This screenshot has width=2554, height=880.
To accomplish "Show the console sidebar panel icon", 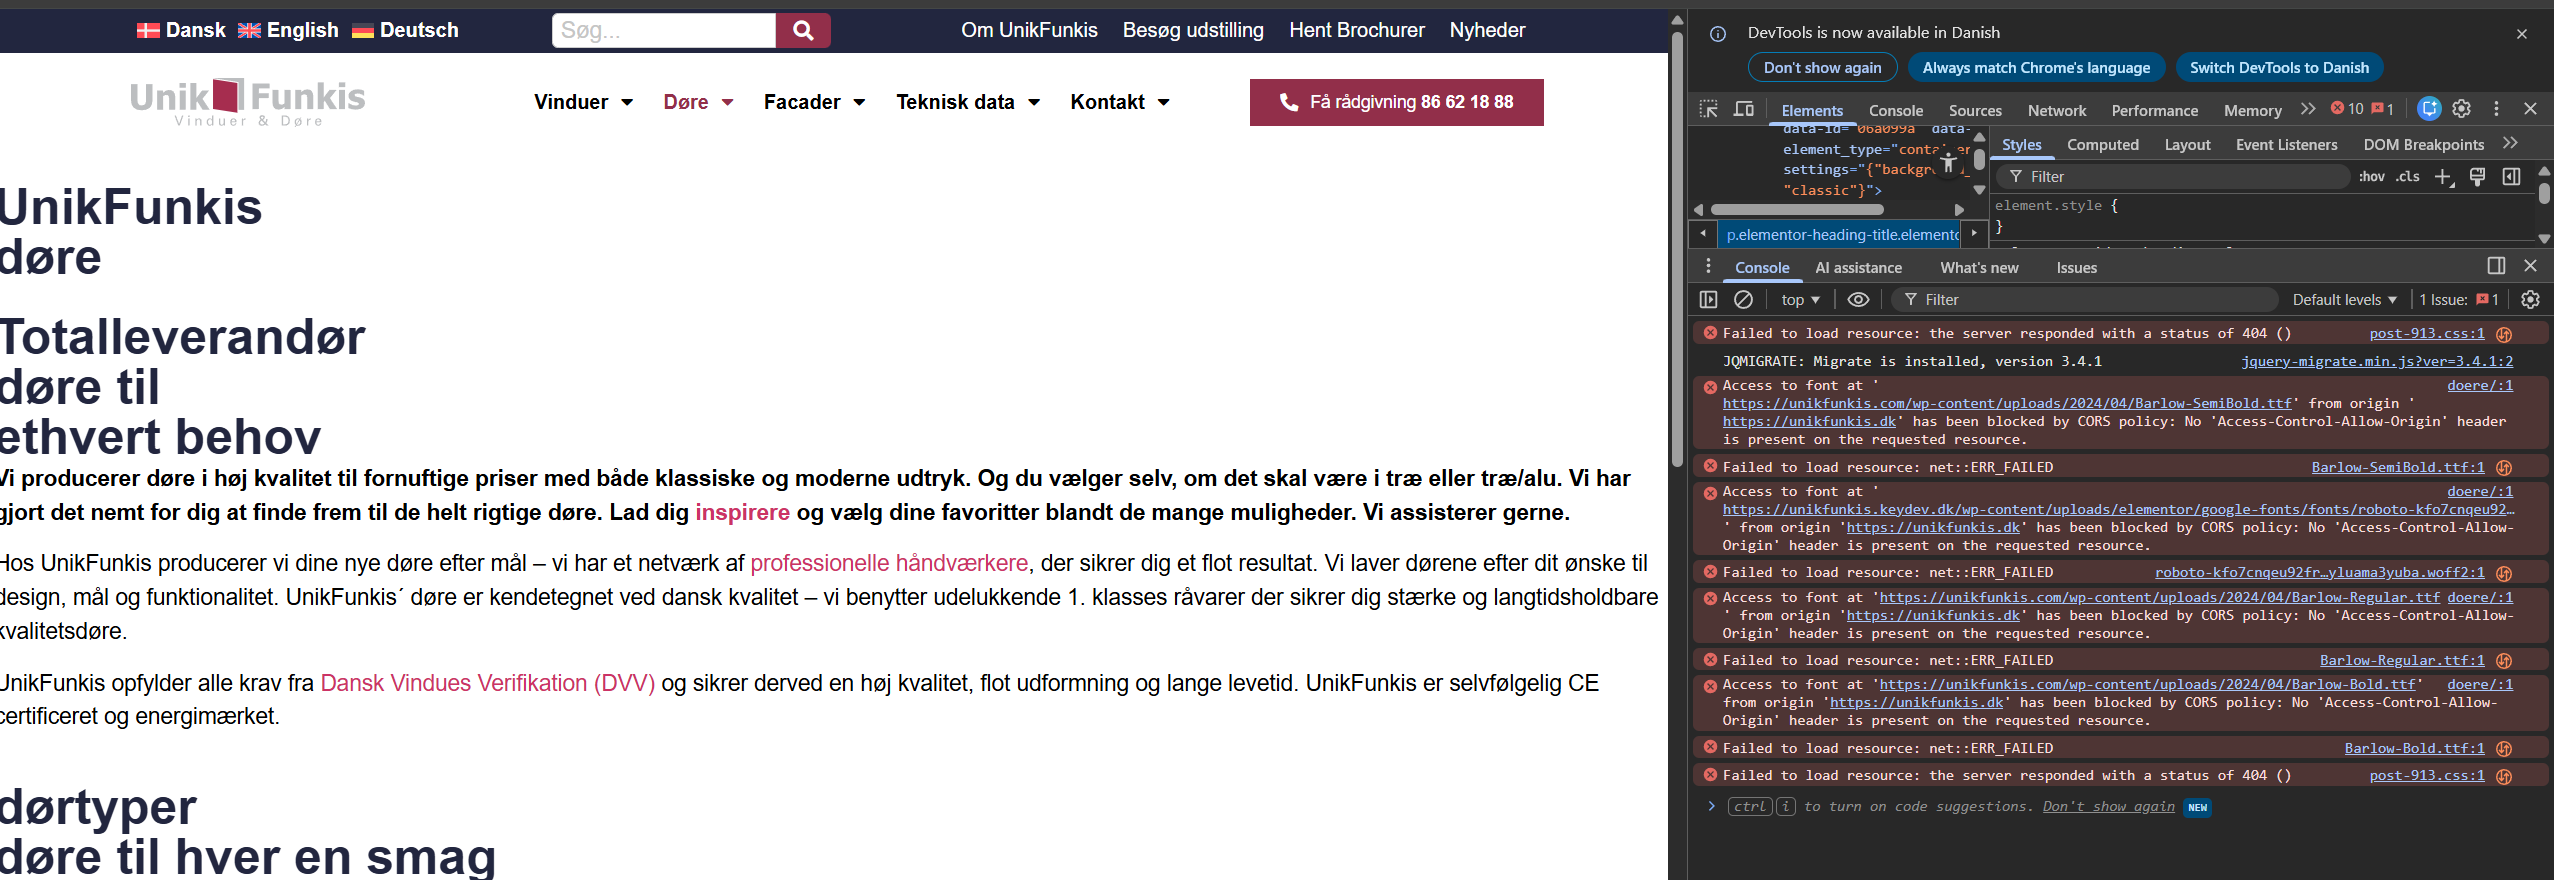I will (x=1708, y=299).
